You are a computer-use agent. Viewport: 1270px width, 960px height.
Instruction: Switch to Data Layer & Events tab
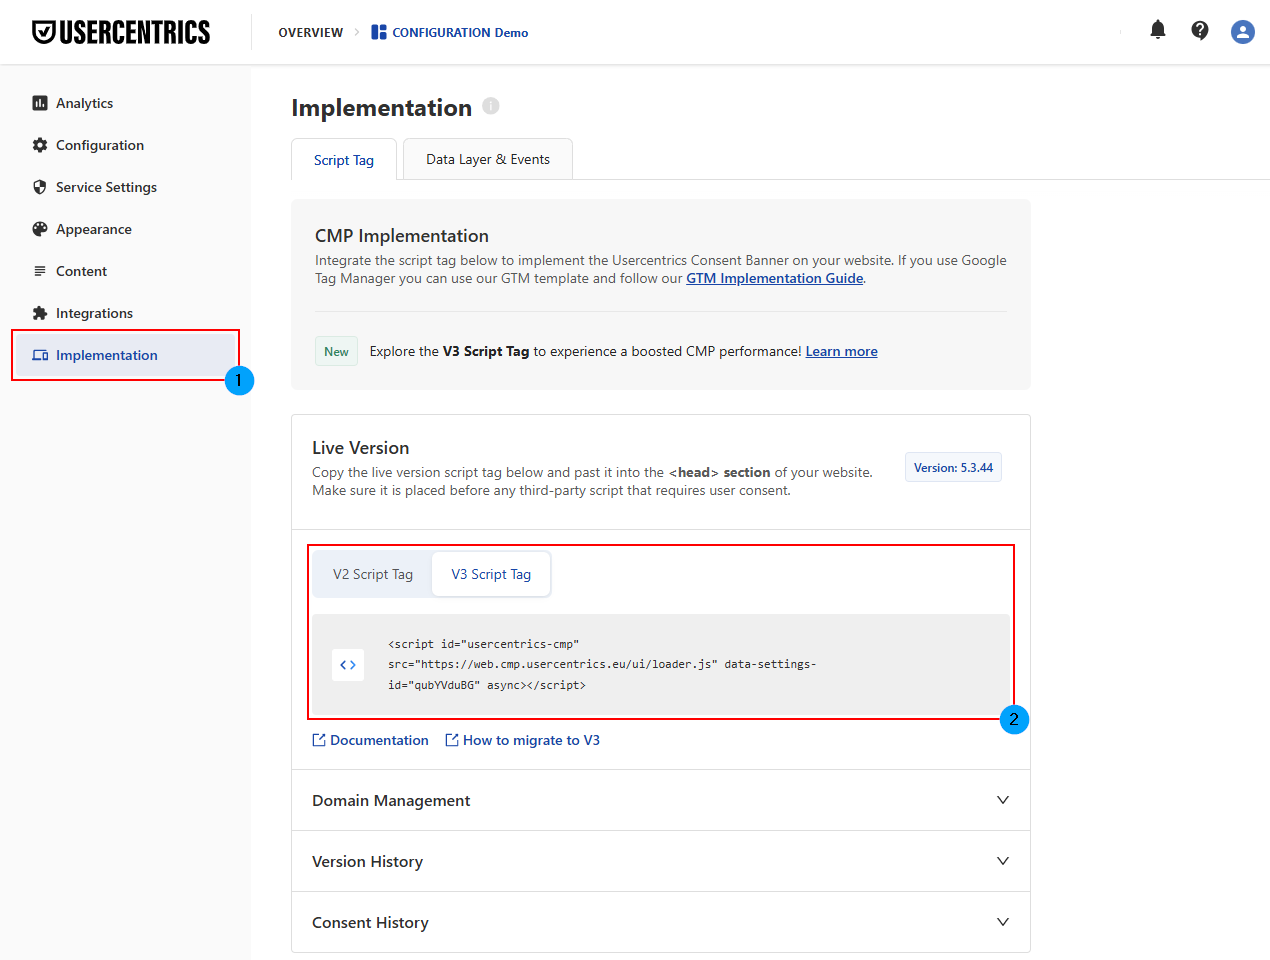pyautogui.click(x=488, y=159)
